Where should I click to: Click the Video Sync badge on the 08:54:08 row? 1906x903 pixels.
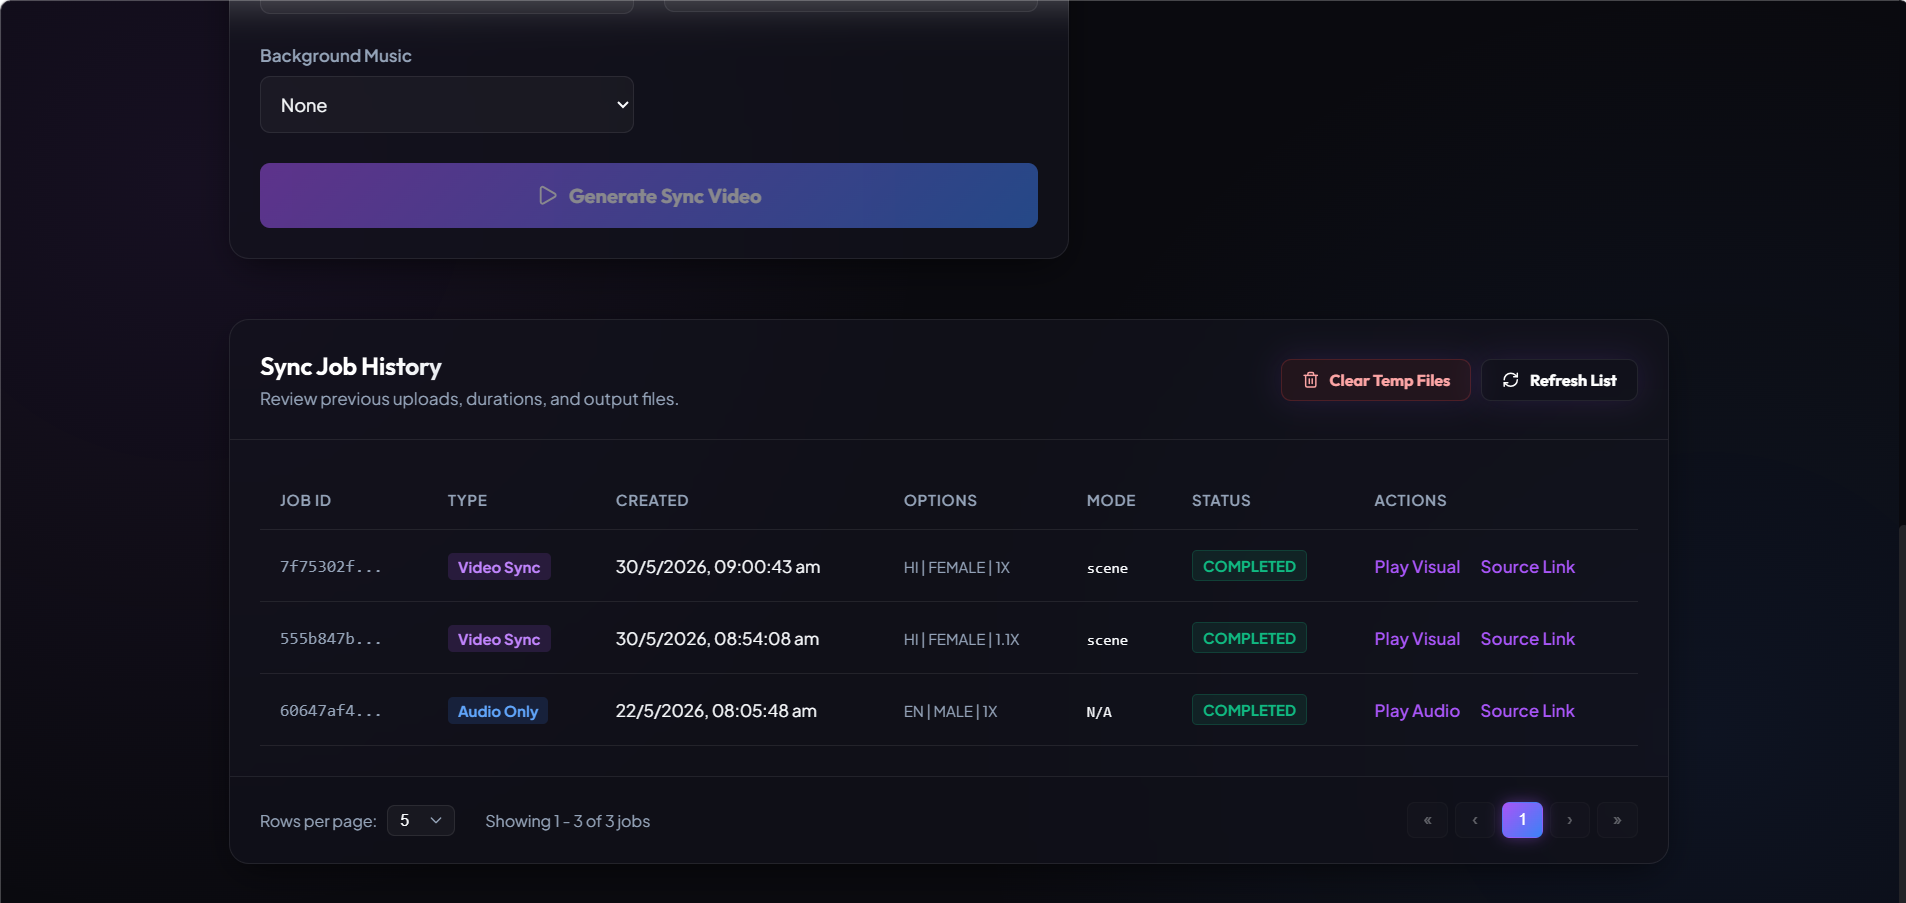pos(499,639)
